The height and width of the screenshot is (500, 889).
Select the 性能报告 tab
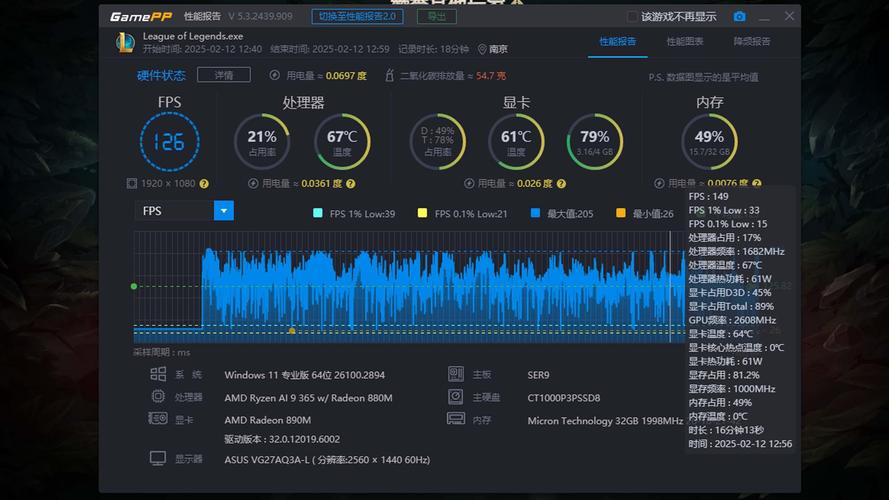pyautogui.click(x=617, y=42)
